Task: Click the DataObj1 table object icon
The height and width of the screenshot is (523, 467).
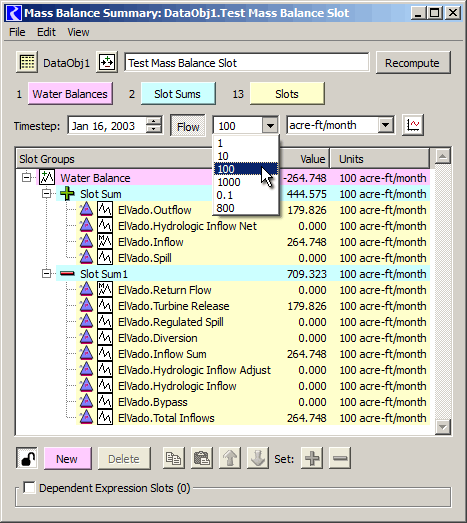Action: (27, 62)
